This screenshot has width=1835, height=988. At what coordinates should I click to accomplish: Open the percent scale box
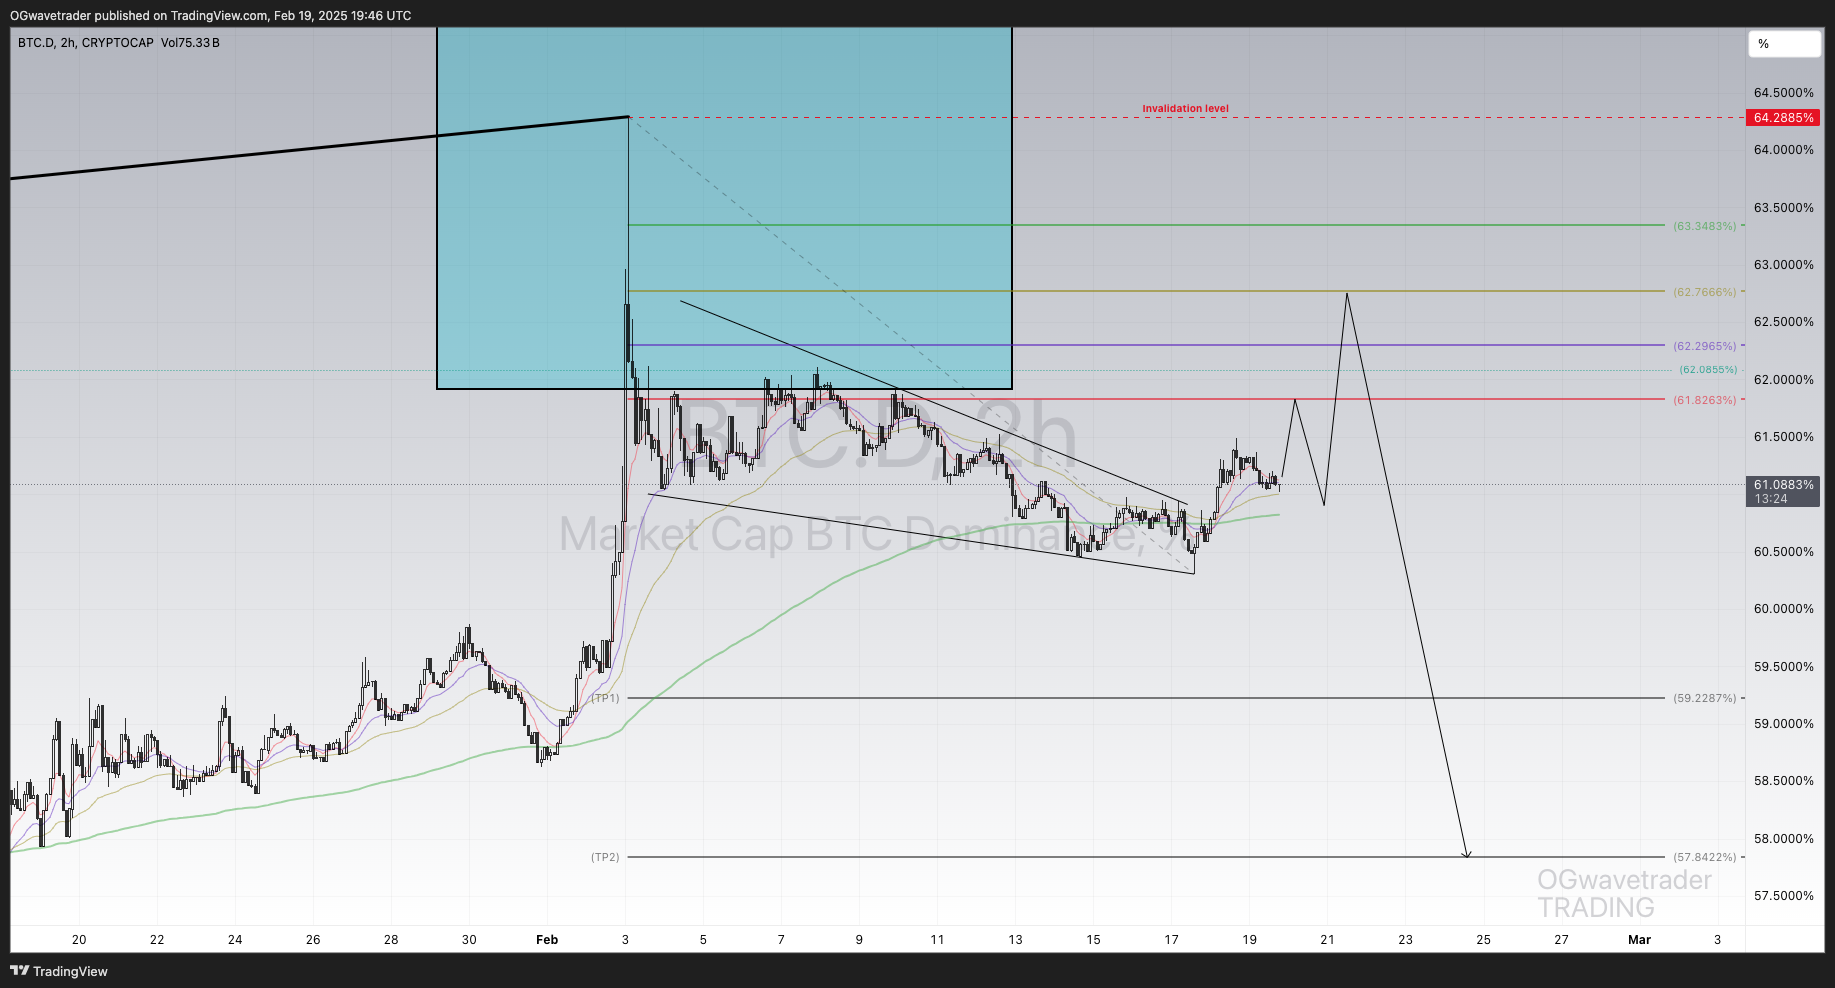click(1784, 44)
